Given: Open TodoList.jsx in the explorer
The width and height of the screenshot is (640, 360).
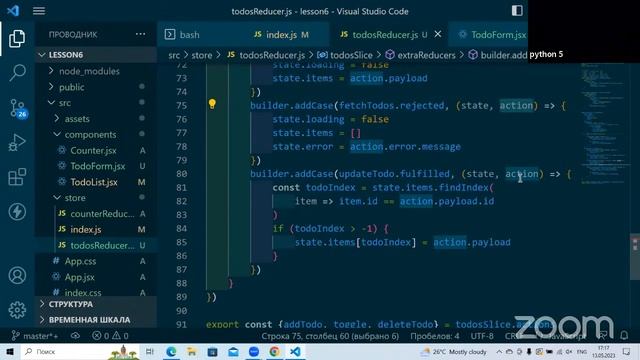Looking at the screenshot, I should tap(97, 182).
